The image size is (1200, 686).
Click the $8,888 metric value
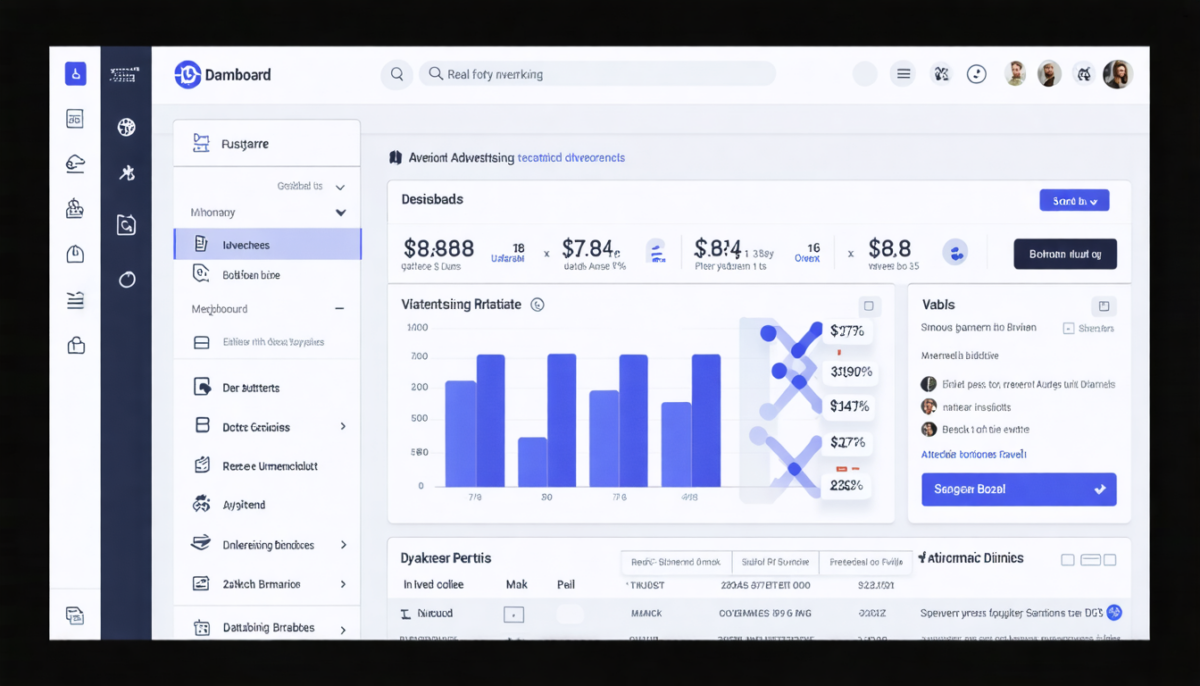(438, 248)
